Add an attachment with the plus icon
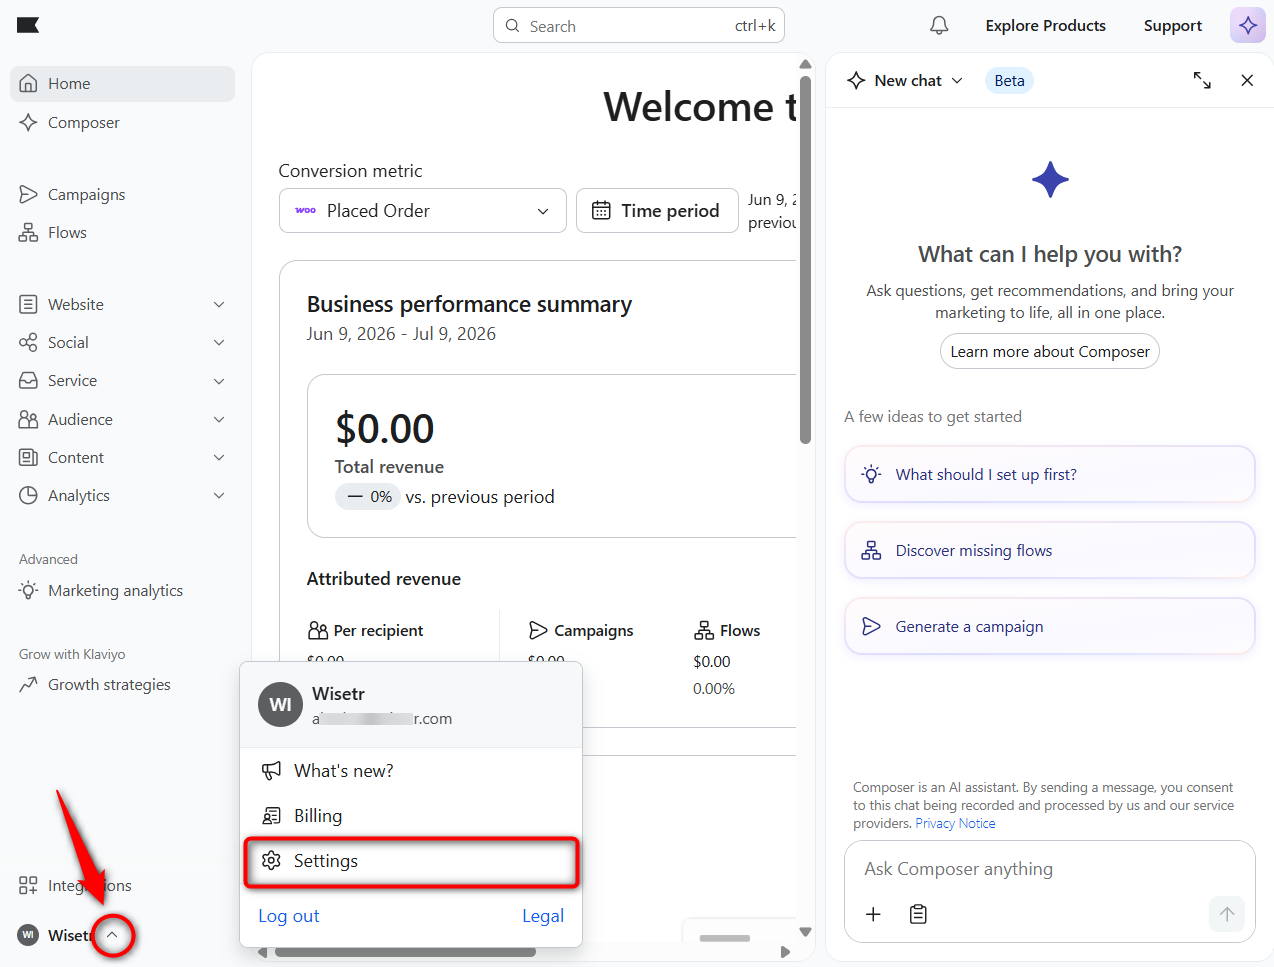1274x967 pixels. [x=873, y=914]
